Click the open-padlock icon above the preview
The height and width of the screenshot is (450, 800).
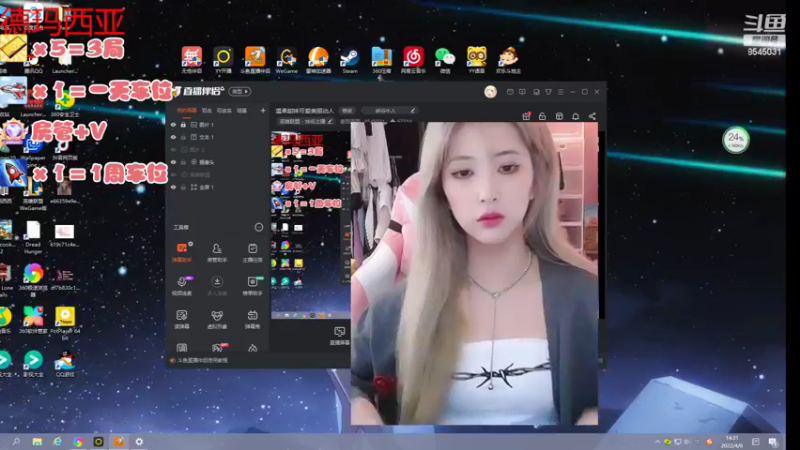542,116
